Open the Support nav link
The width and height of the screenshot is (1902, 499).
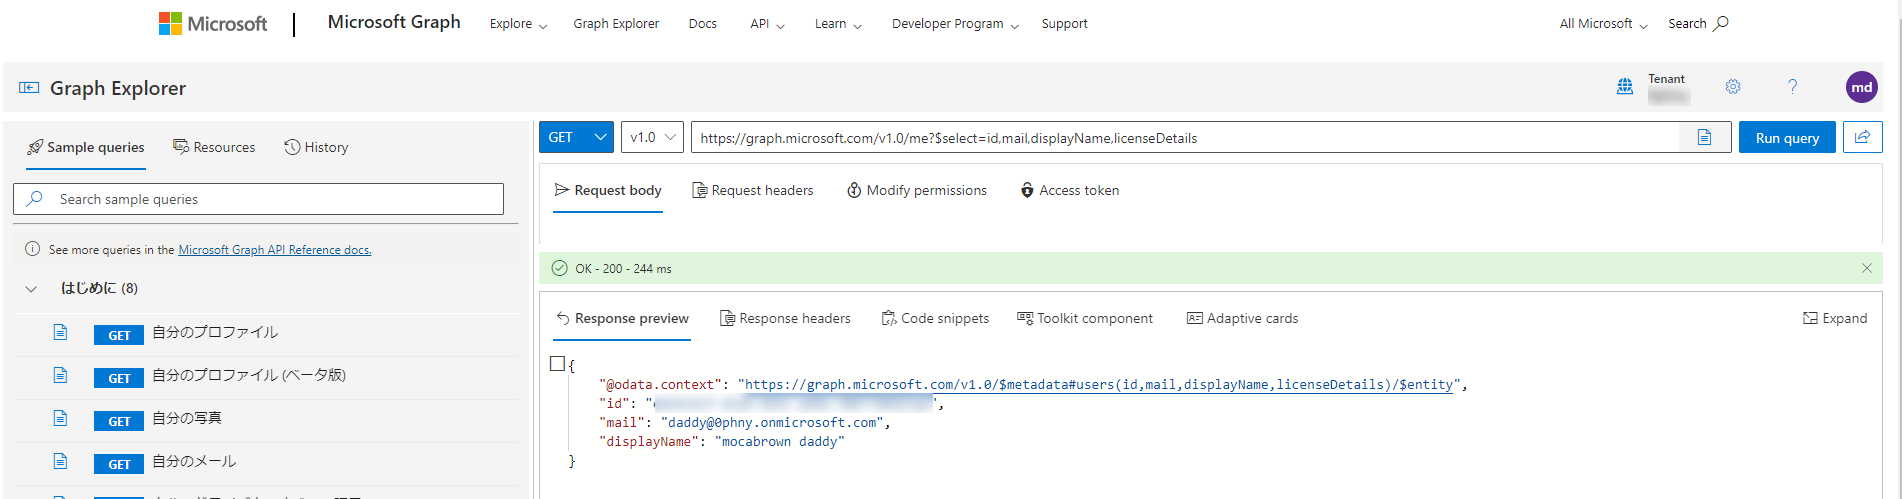tap(1064, 24)
